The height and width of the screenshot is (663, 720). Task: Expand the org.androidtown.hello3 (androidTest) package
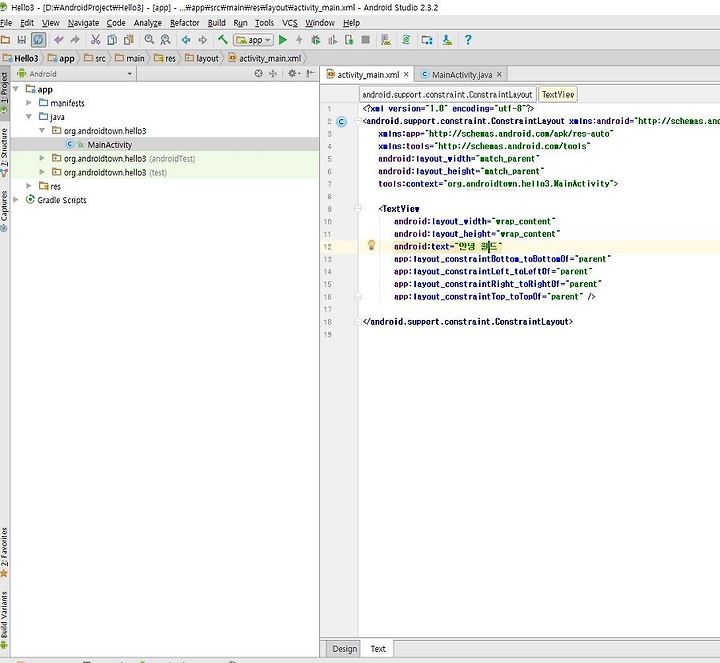click(42, 158)
